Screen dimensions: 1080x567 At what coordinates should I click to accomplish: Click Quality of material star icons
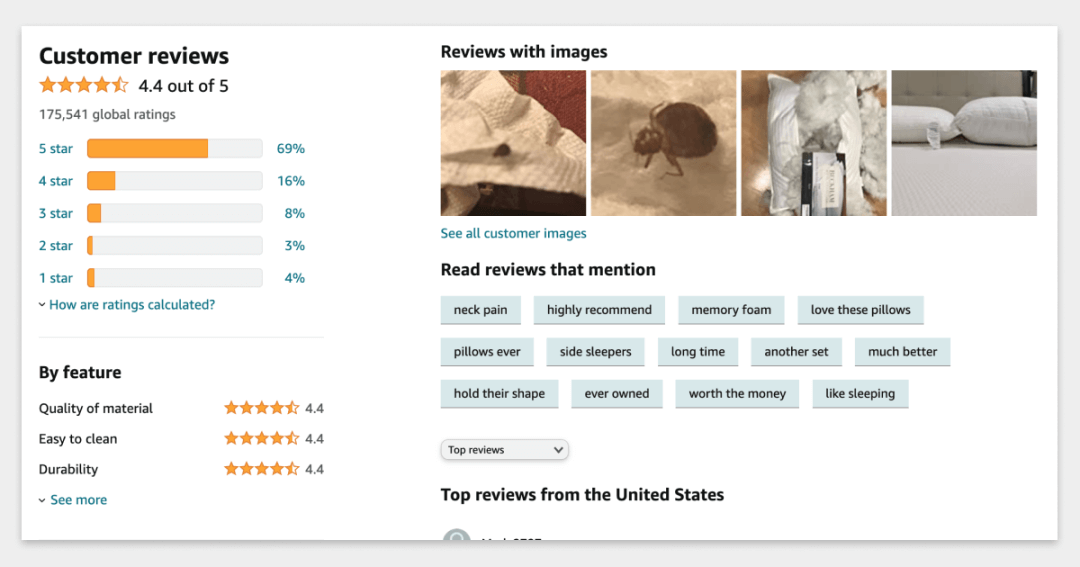tap(262, 409)
